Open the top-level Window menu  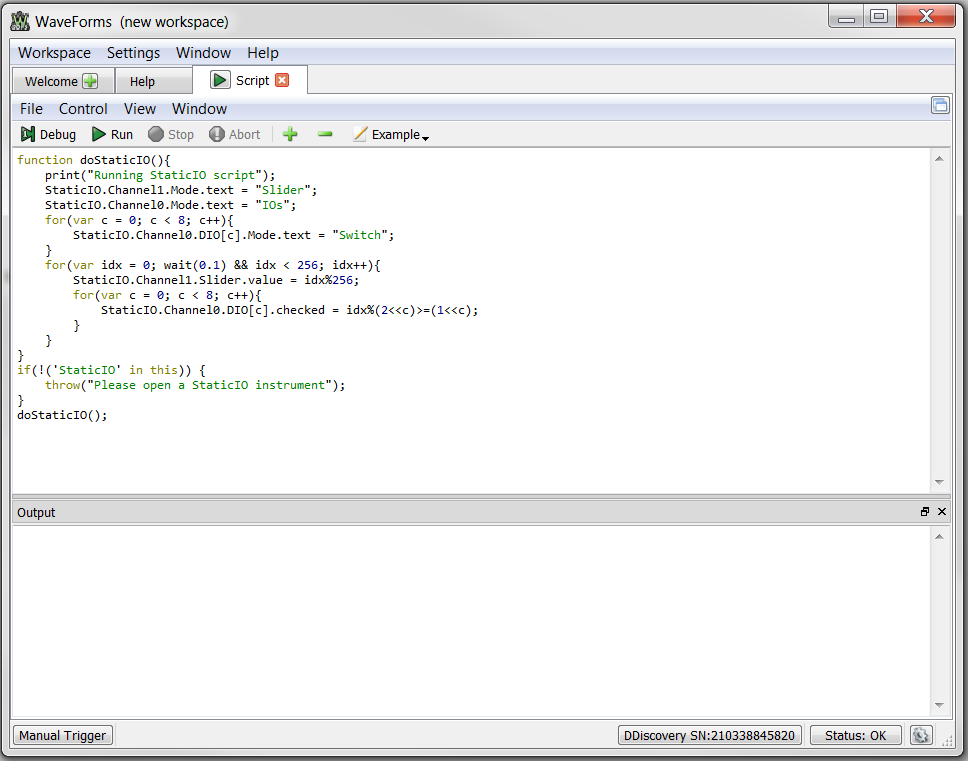[x=203, y=53]
